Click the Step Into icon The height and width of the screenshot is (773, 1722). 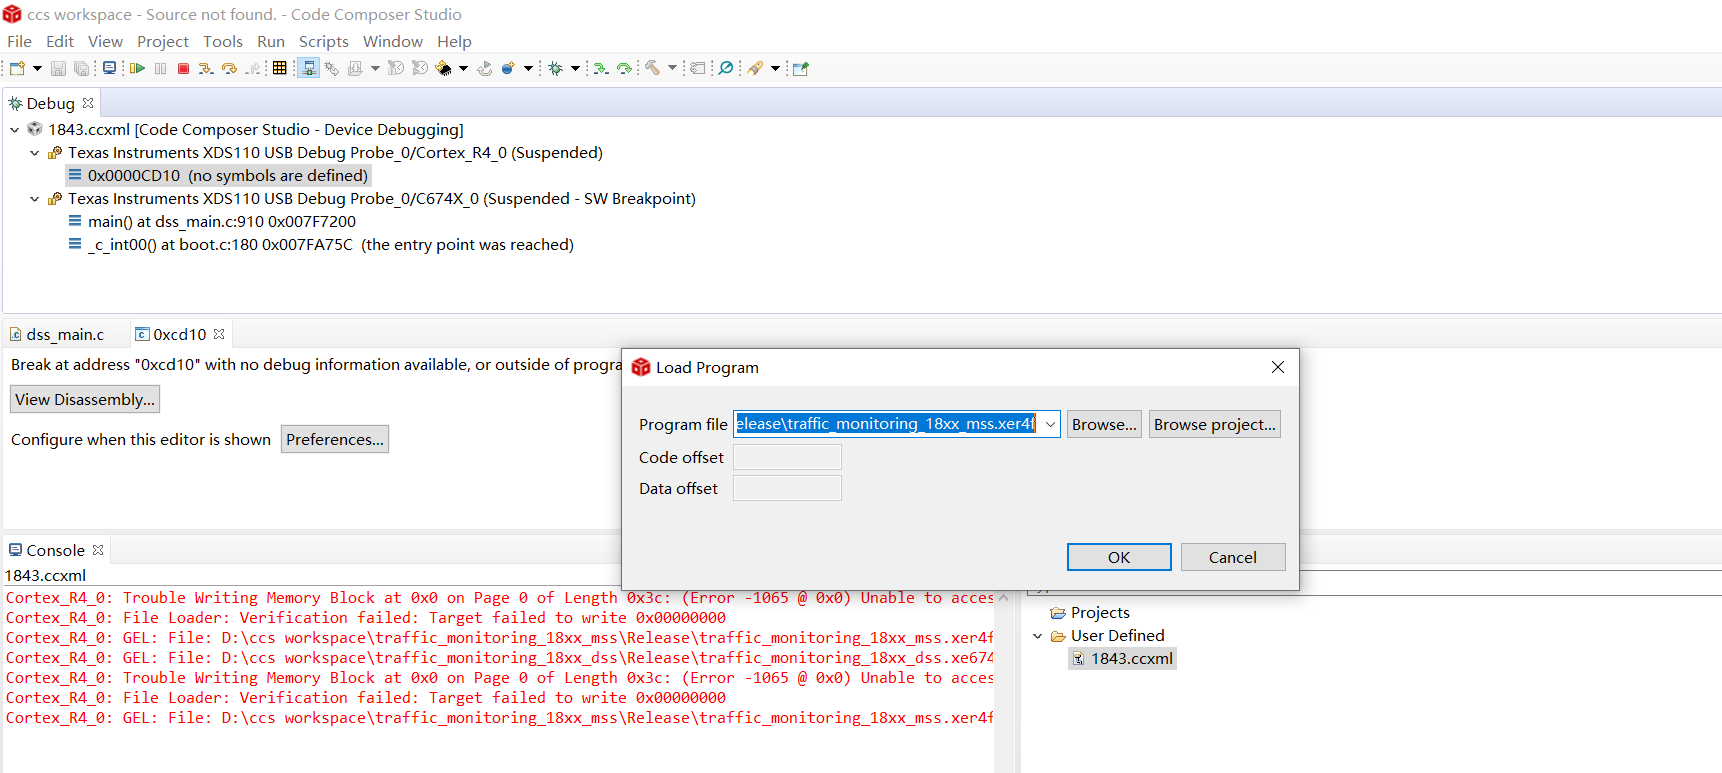click(206, 68)
